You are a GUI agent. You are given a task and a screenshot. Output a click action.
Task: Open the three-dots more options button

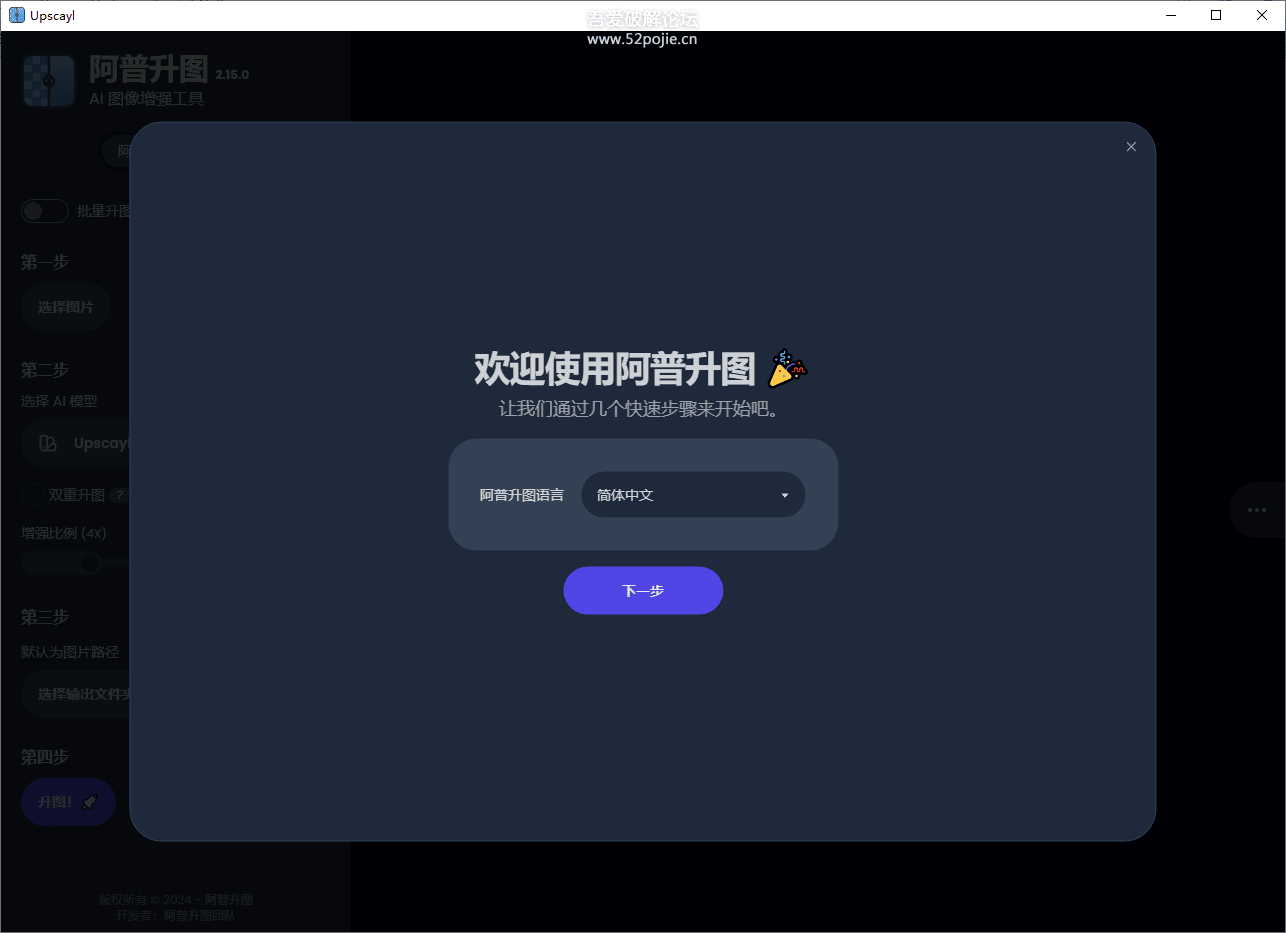1256,510
